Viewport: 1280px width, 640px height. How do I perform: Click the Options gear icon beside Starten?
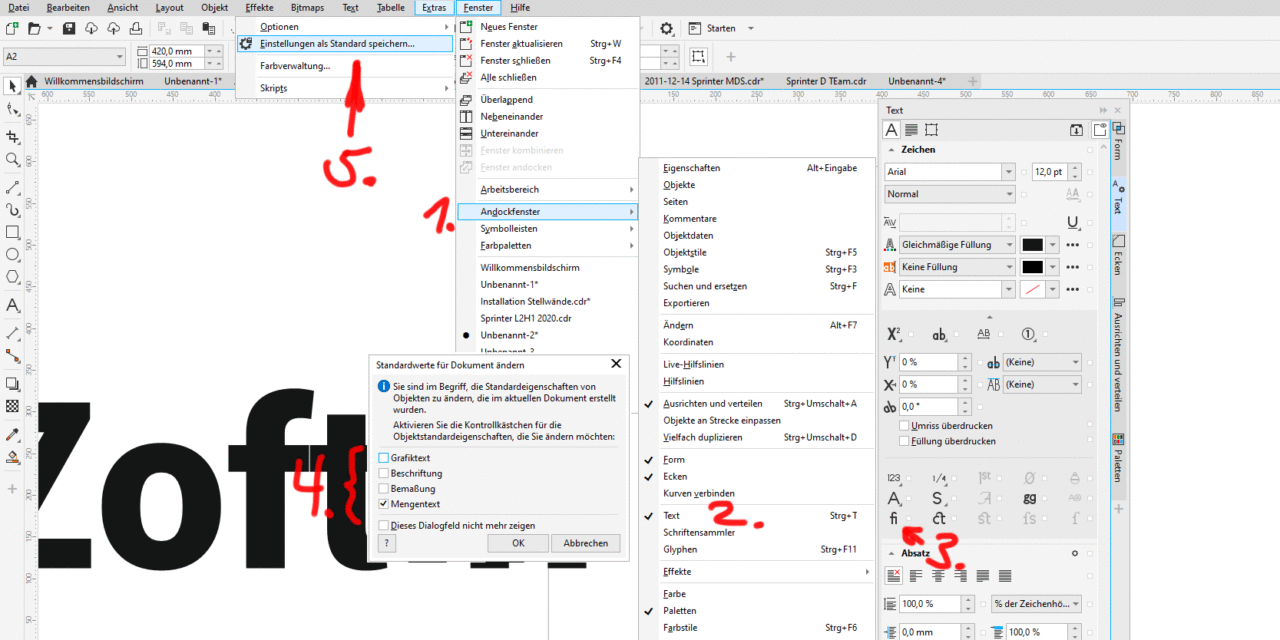pos(667,28)
